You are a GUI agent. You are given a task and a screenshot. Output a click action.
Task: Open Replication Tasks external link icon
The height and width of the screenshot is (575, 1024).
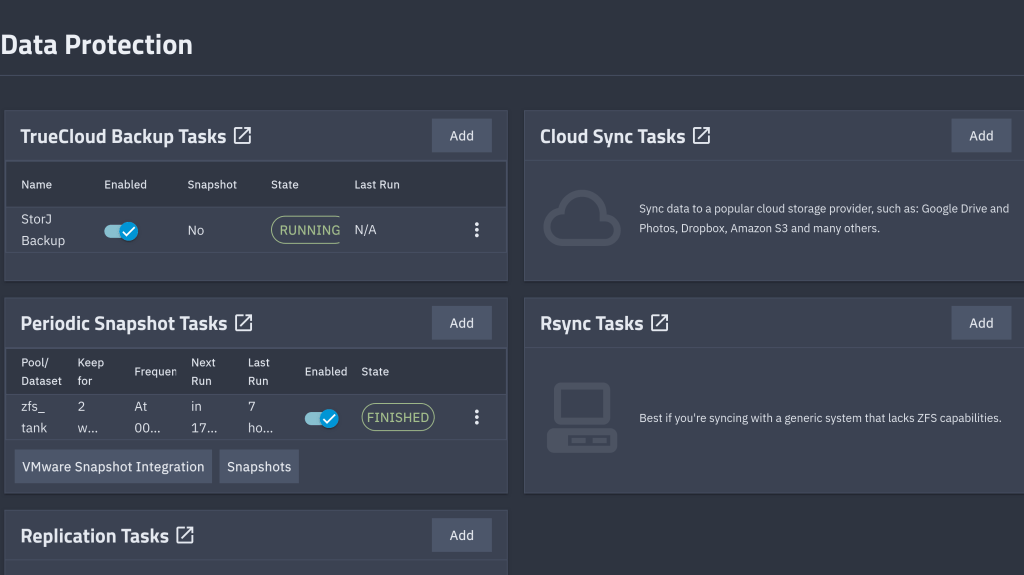185,535
